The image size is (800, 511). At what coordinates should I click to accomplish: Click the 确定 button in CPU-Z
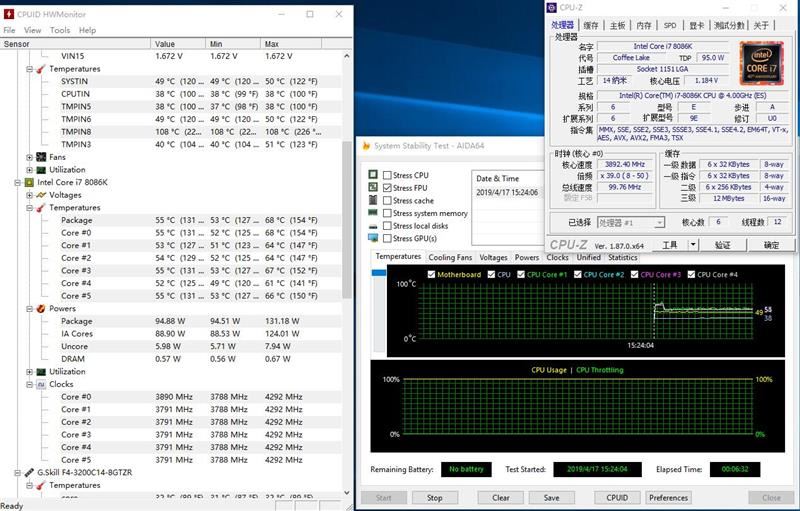771,245
